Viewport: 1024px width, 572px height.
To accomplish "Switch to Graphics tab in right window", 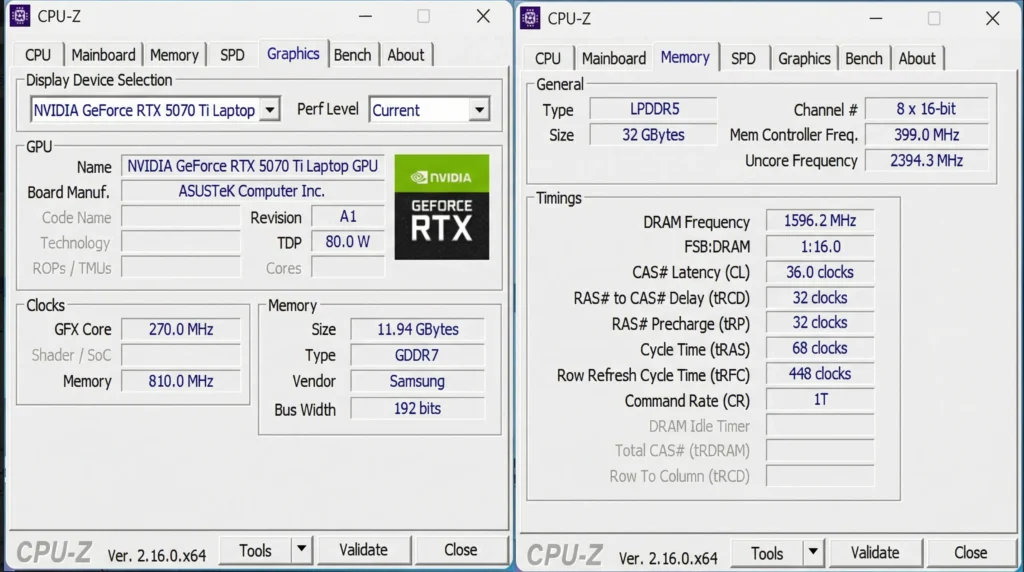I will 804,58.
